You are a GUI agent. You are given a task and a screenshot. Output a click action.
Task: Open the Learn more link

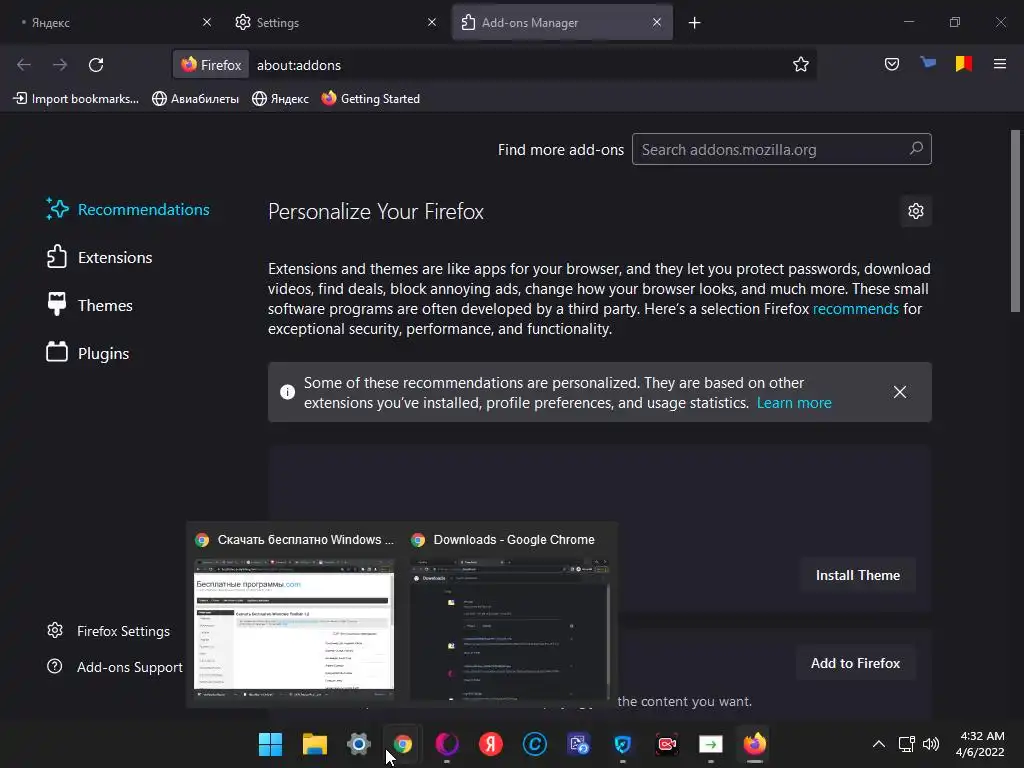pos(794,403)
